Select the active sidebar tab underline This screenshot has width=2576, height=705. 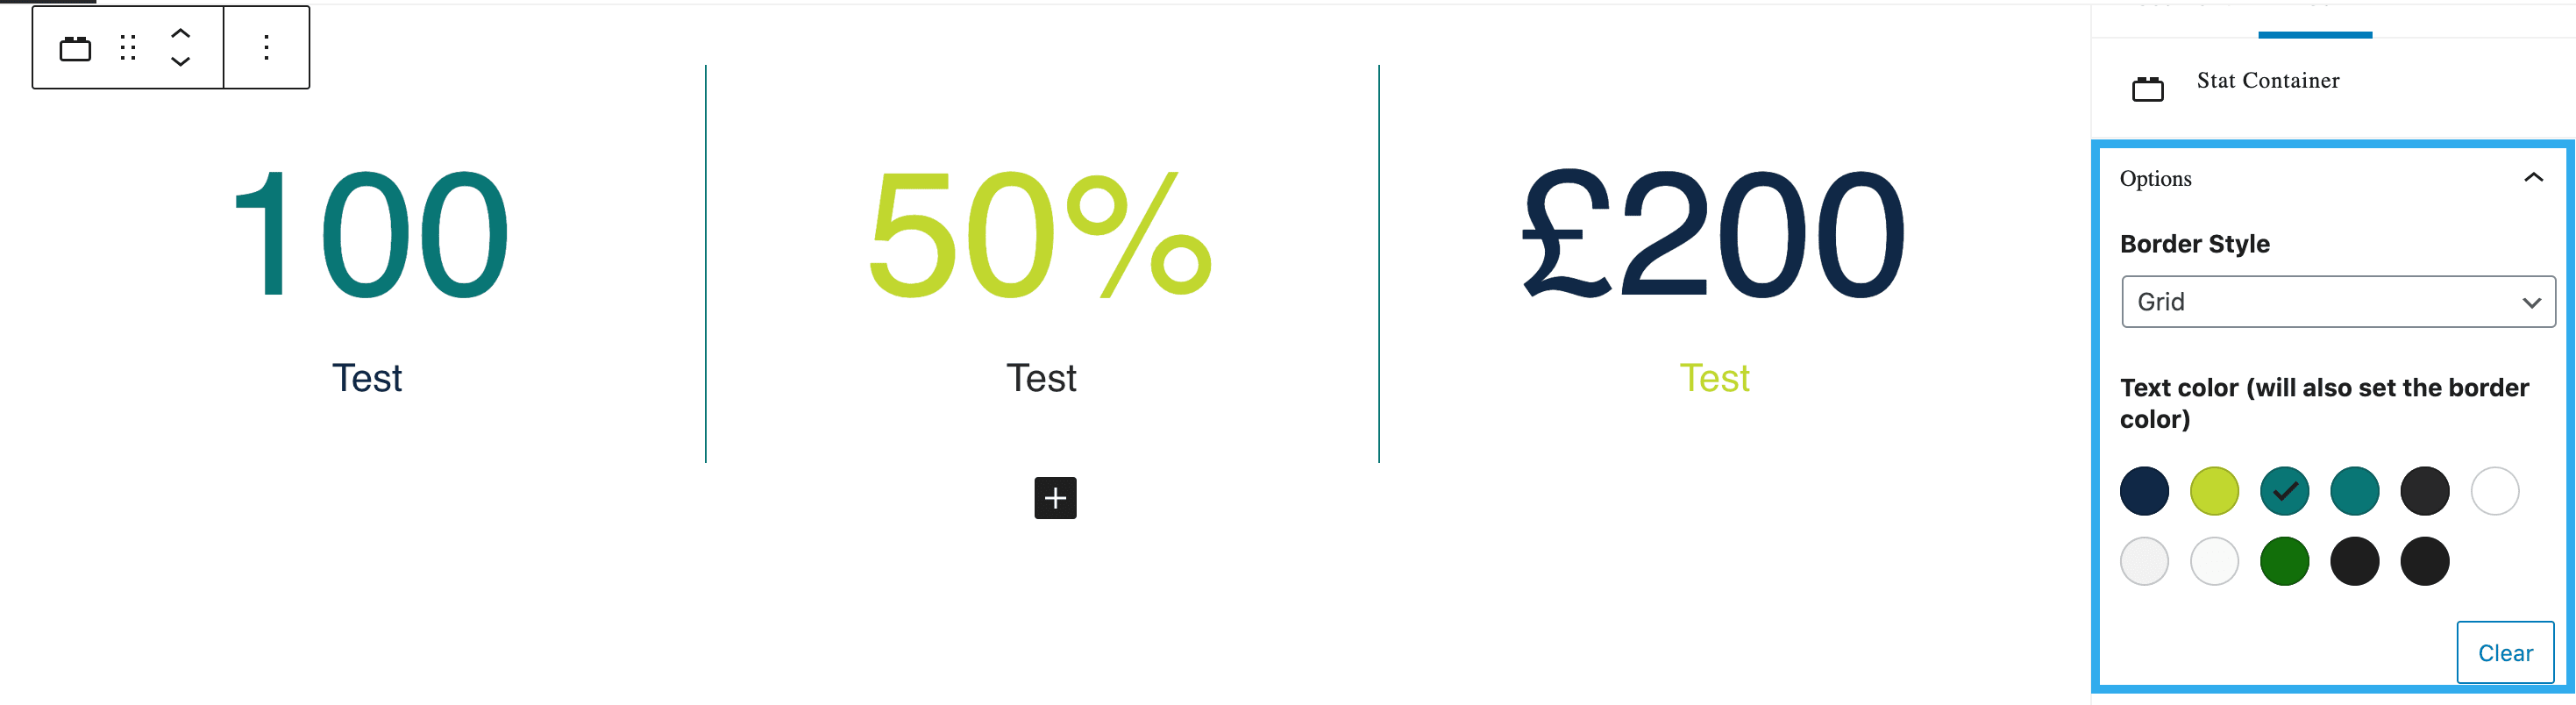tap(2314, 34)
